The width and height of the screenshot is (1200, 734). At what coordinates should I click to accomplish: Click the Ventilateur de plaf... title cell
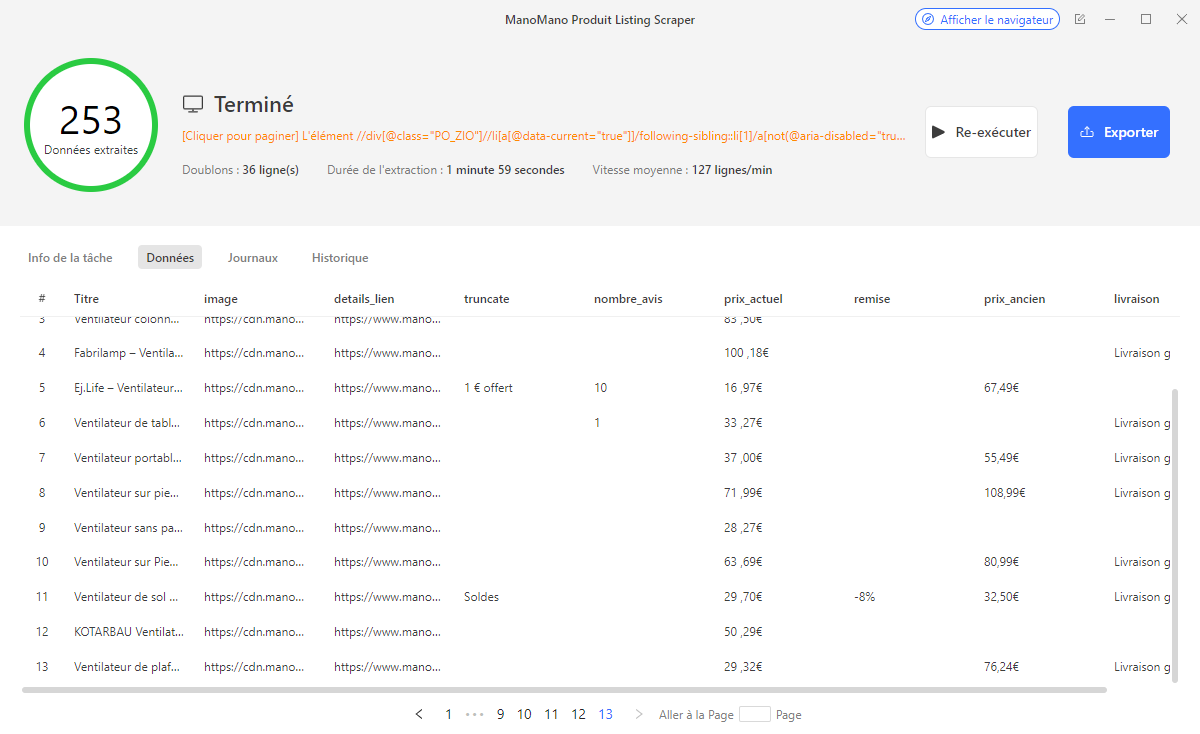coord(128,667)
